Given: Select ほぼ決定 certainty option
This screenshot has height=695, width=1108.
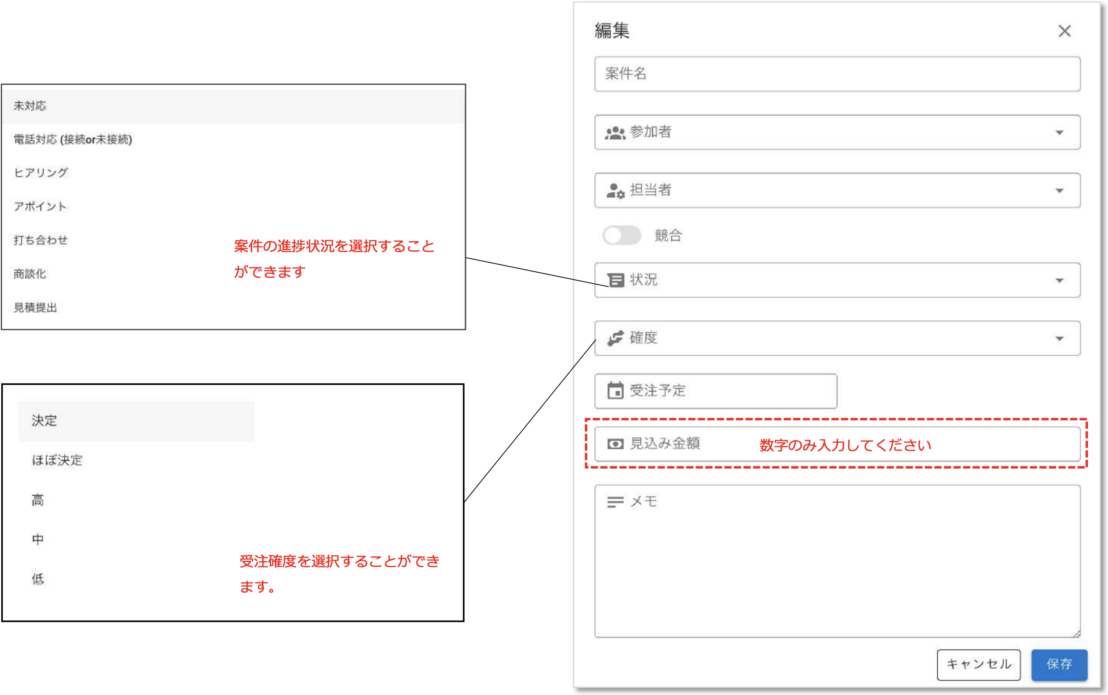Looking at the screenshot, I should click(136, 461).
